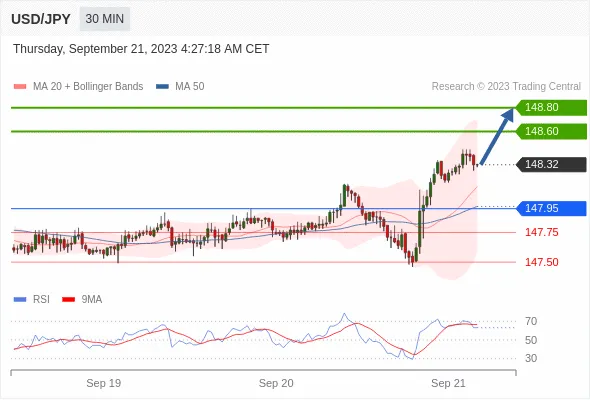Screen dimensions: 590x400
Task: Select the 148.60 resistance price tag
Action: (x=551, y=131)
